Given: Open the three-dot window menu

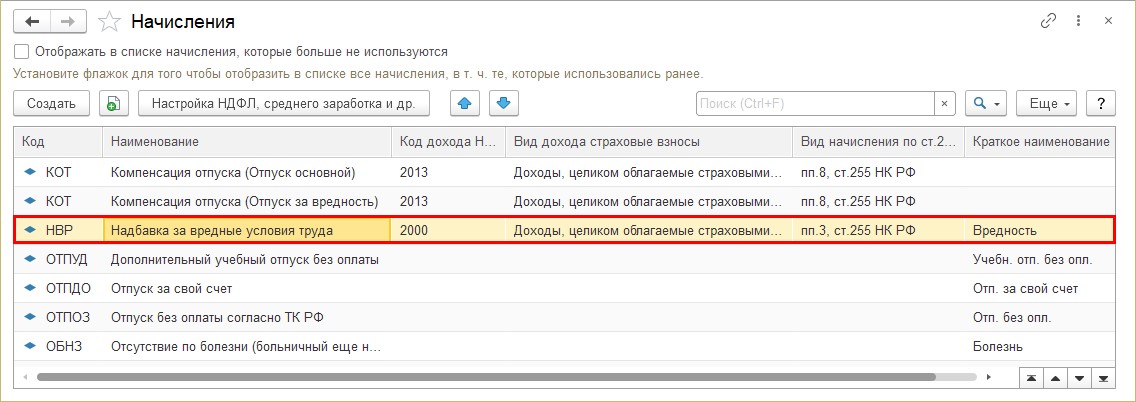Looking at the screenshot, I should click(x=1079, y=21).
